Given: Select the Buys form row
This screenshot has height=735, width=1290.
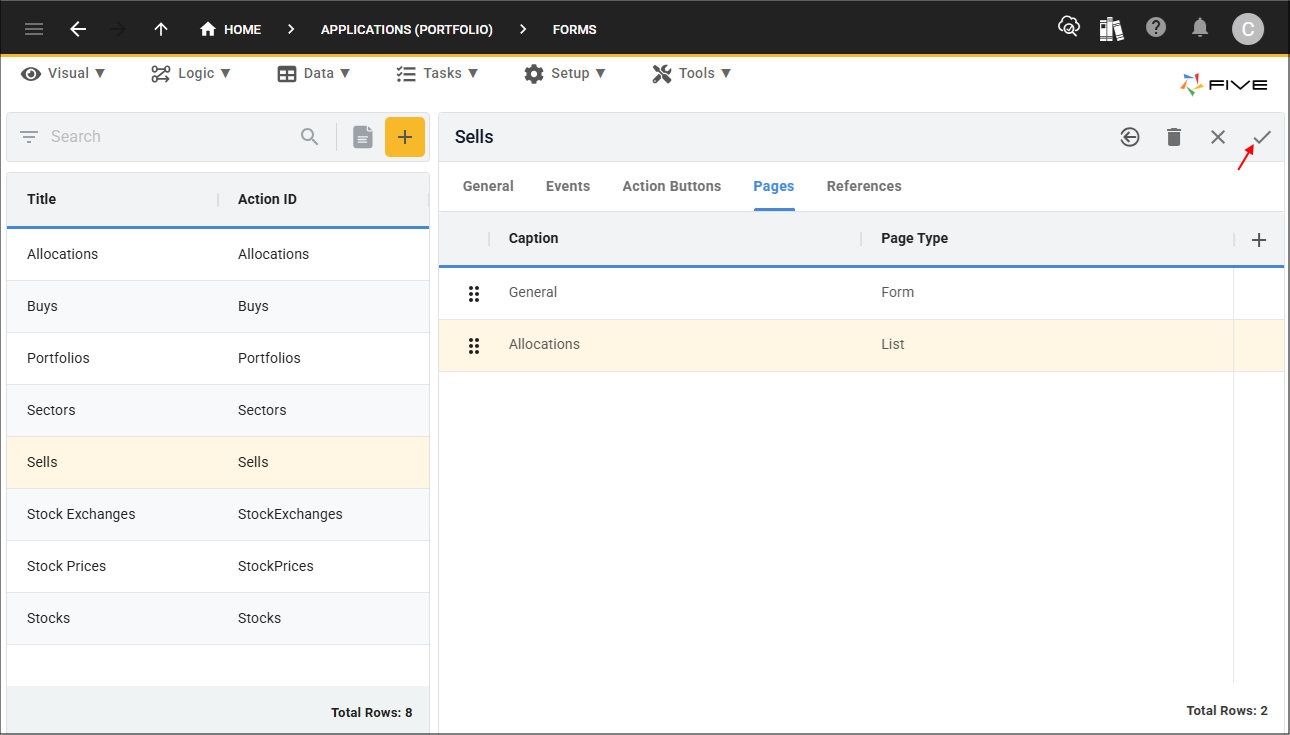Looking at the screenshot, I should coord(218,306).
